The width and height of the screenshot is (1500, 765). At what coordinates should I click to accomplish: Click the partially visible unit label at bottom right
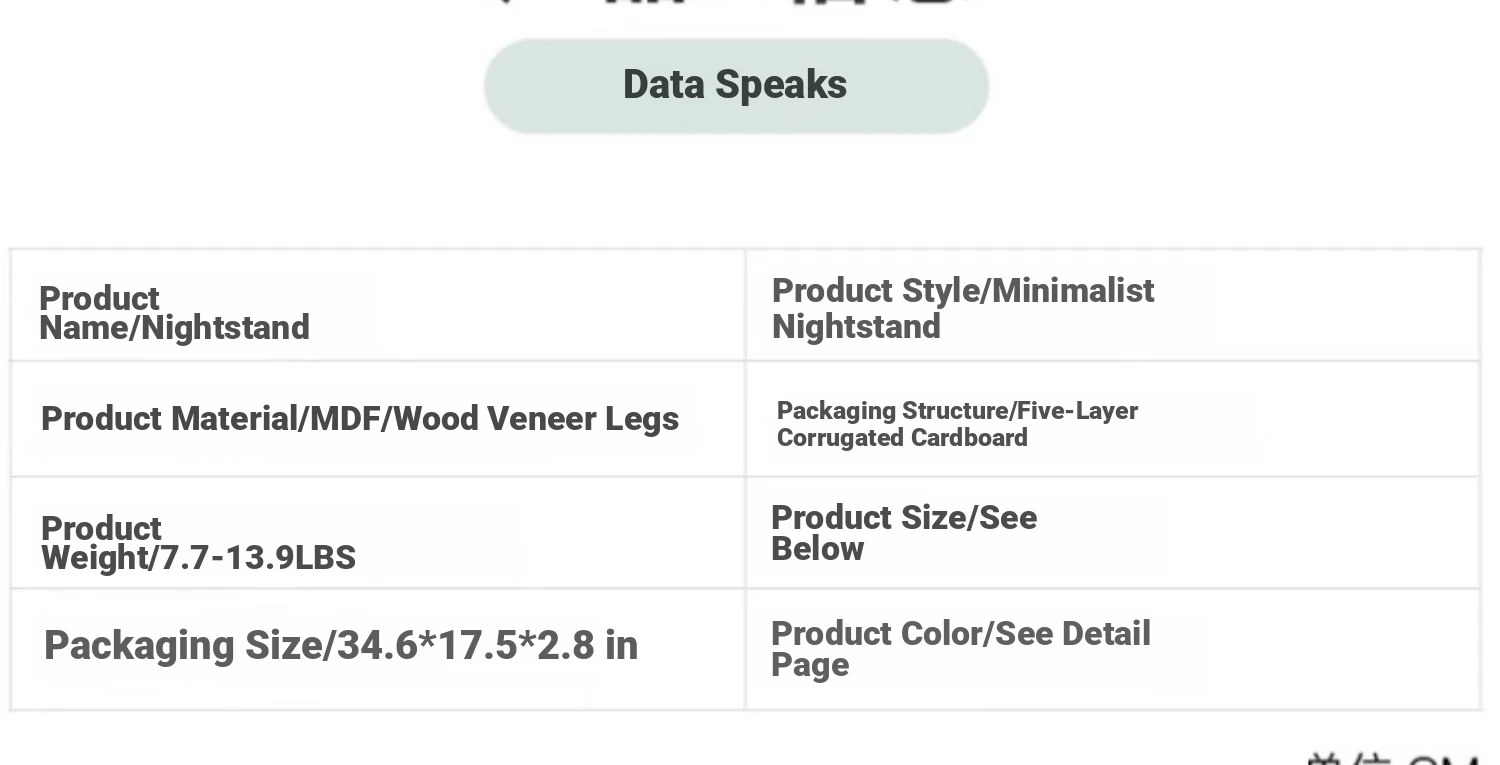tap(1392, 758)
